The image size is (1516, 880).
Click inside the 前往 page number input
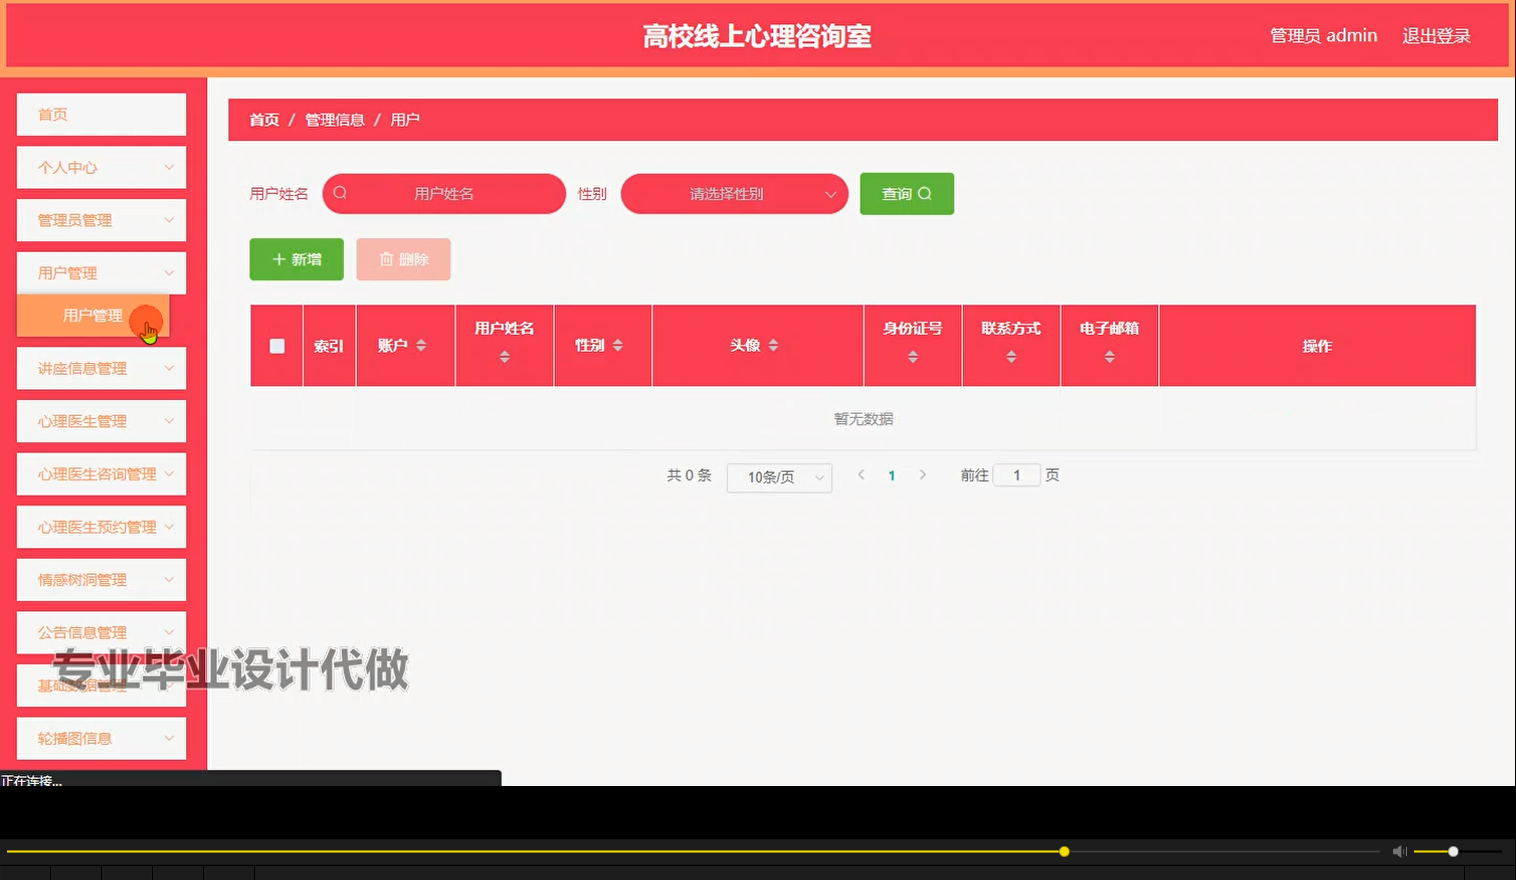(x=1016, y=474)
